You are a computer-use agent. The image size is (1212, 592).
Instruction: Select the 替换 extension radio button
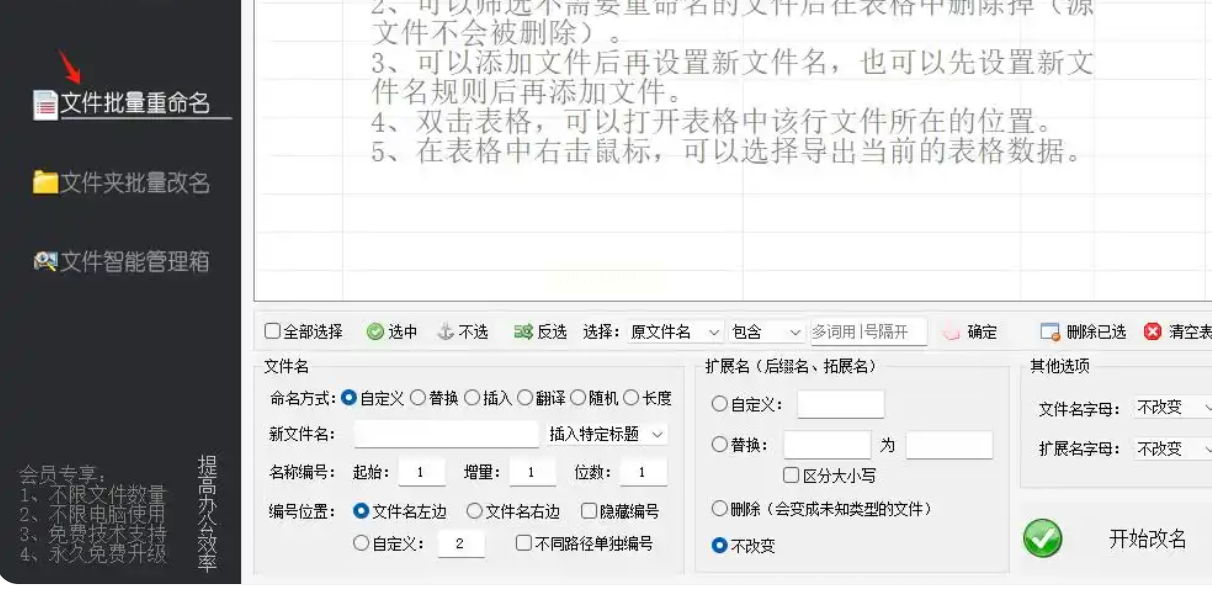pos(720,445)
